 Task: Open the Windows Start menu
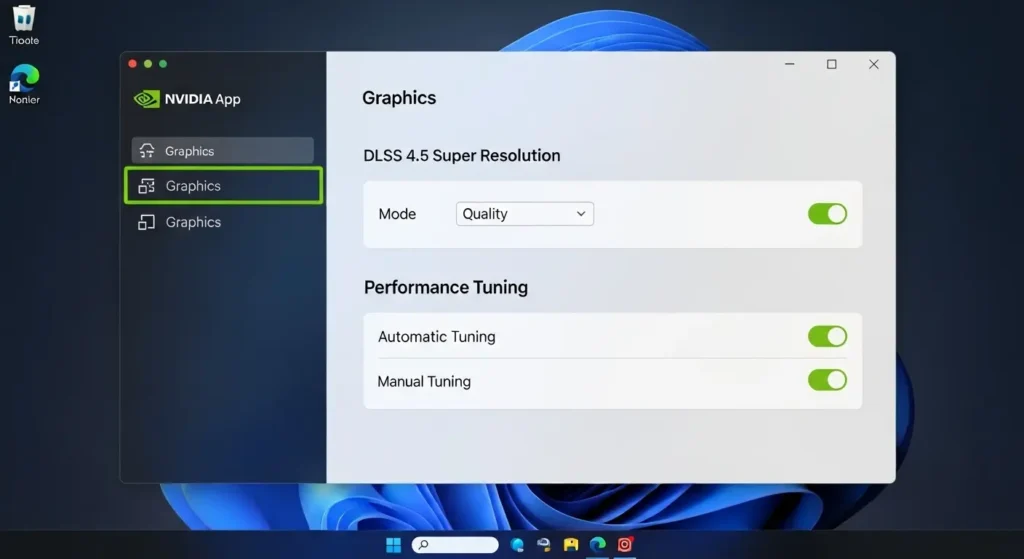point(394,545)
